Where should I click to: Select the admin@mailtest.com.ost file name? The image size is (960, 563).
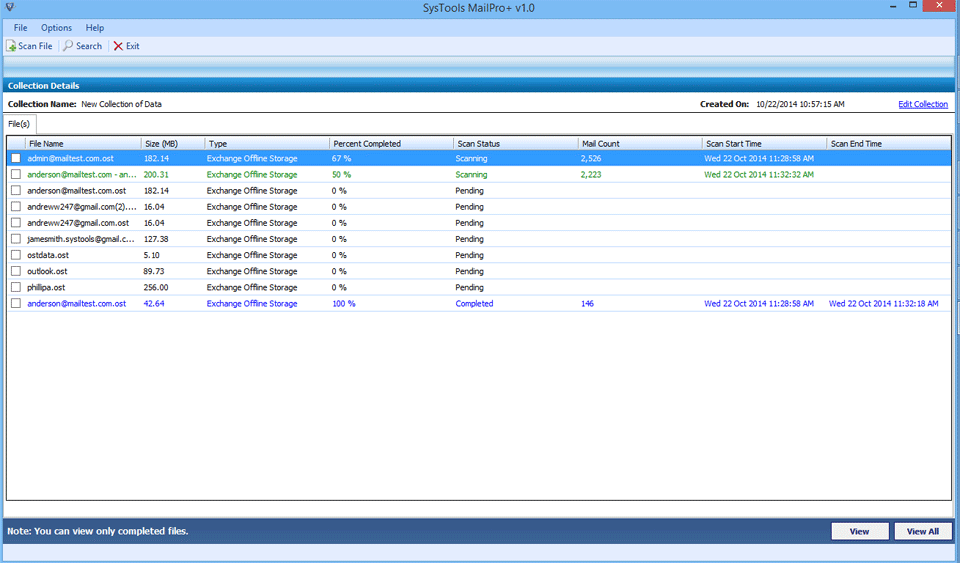(70, 158)
